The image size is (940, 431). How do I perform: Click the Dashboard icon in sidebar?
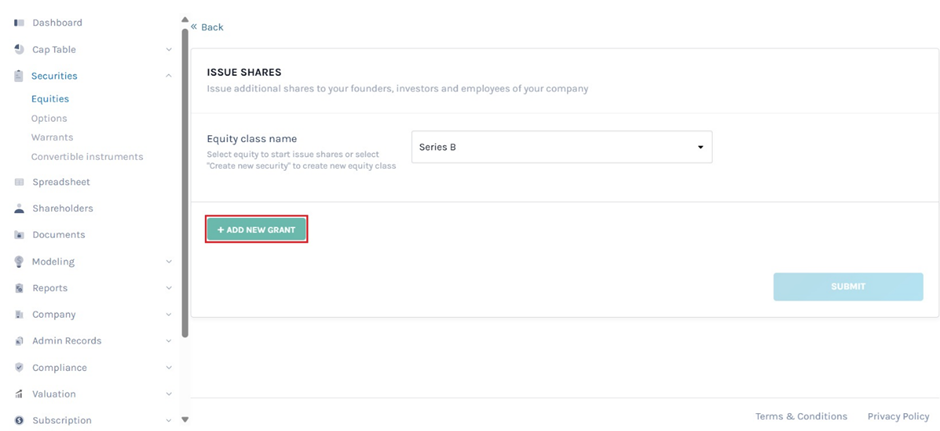[19, 23]
